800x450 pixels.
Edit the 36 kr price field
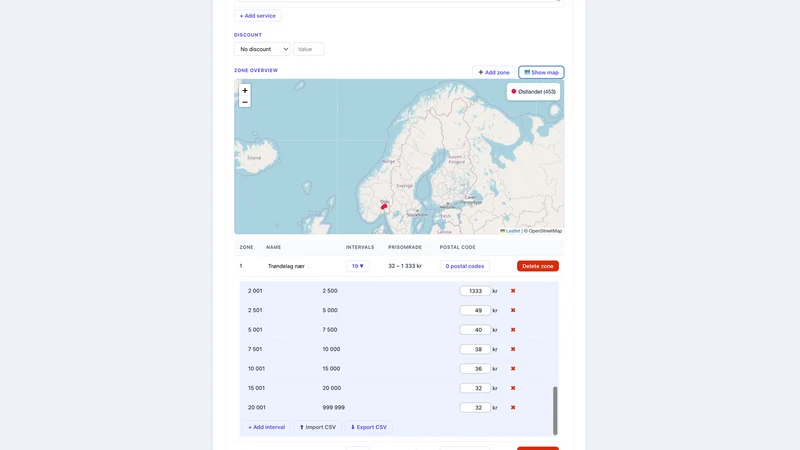click(x=475, y=368)
